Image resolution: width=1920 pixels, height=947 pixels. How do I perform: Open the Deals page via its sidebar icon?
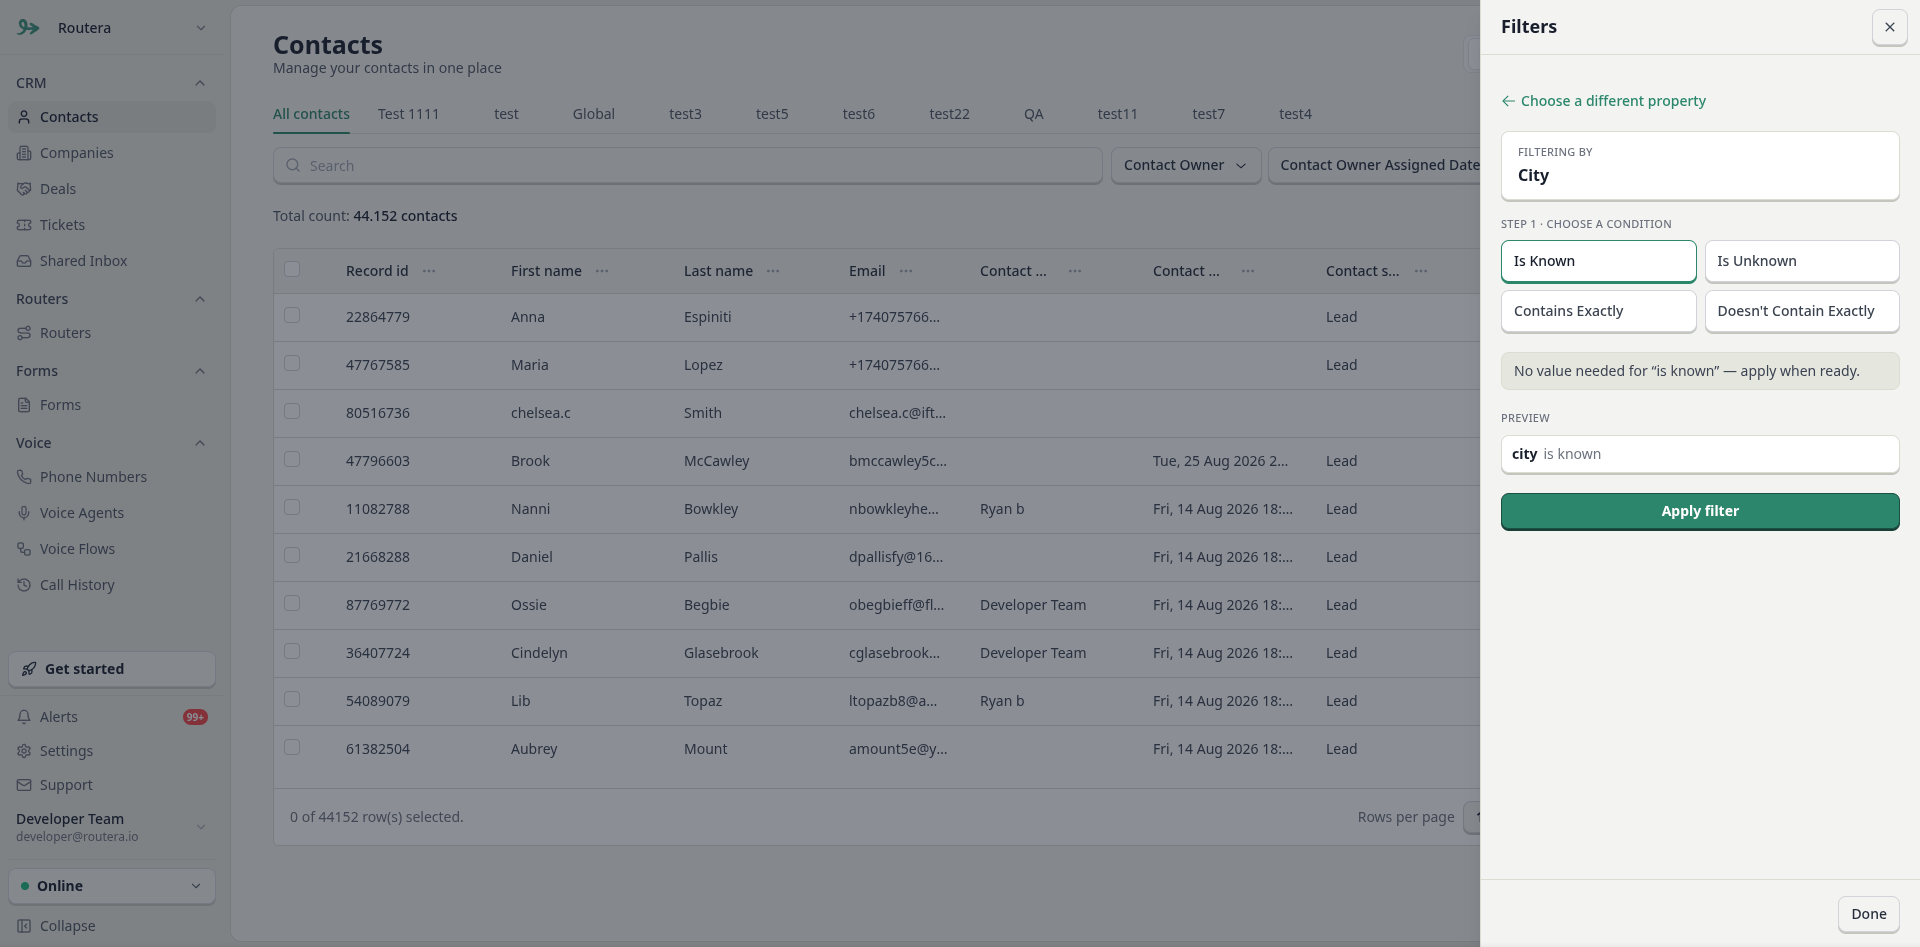pos(24,189)
